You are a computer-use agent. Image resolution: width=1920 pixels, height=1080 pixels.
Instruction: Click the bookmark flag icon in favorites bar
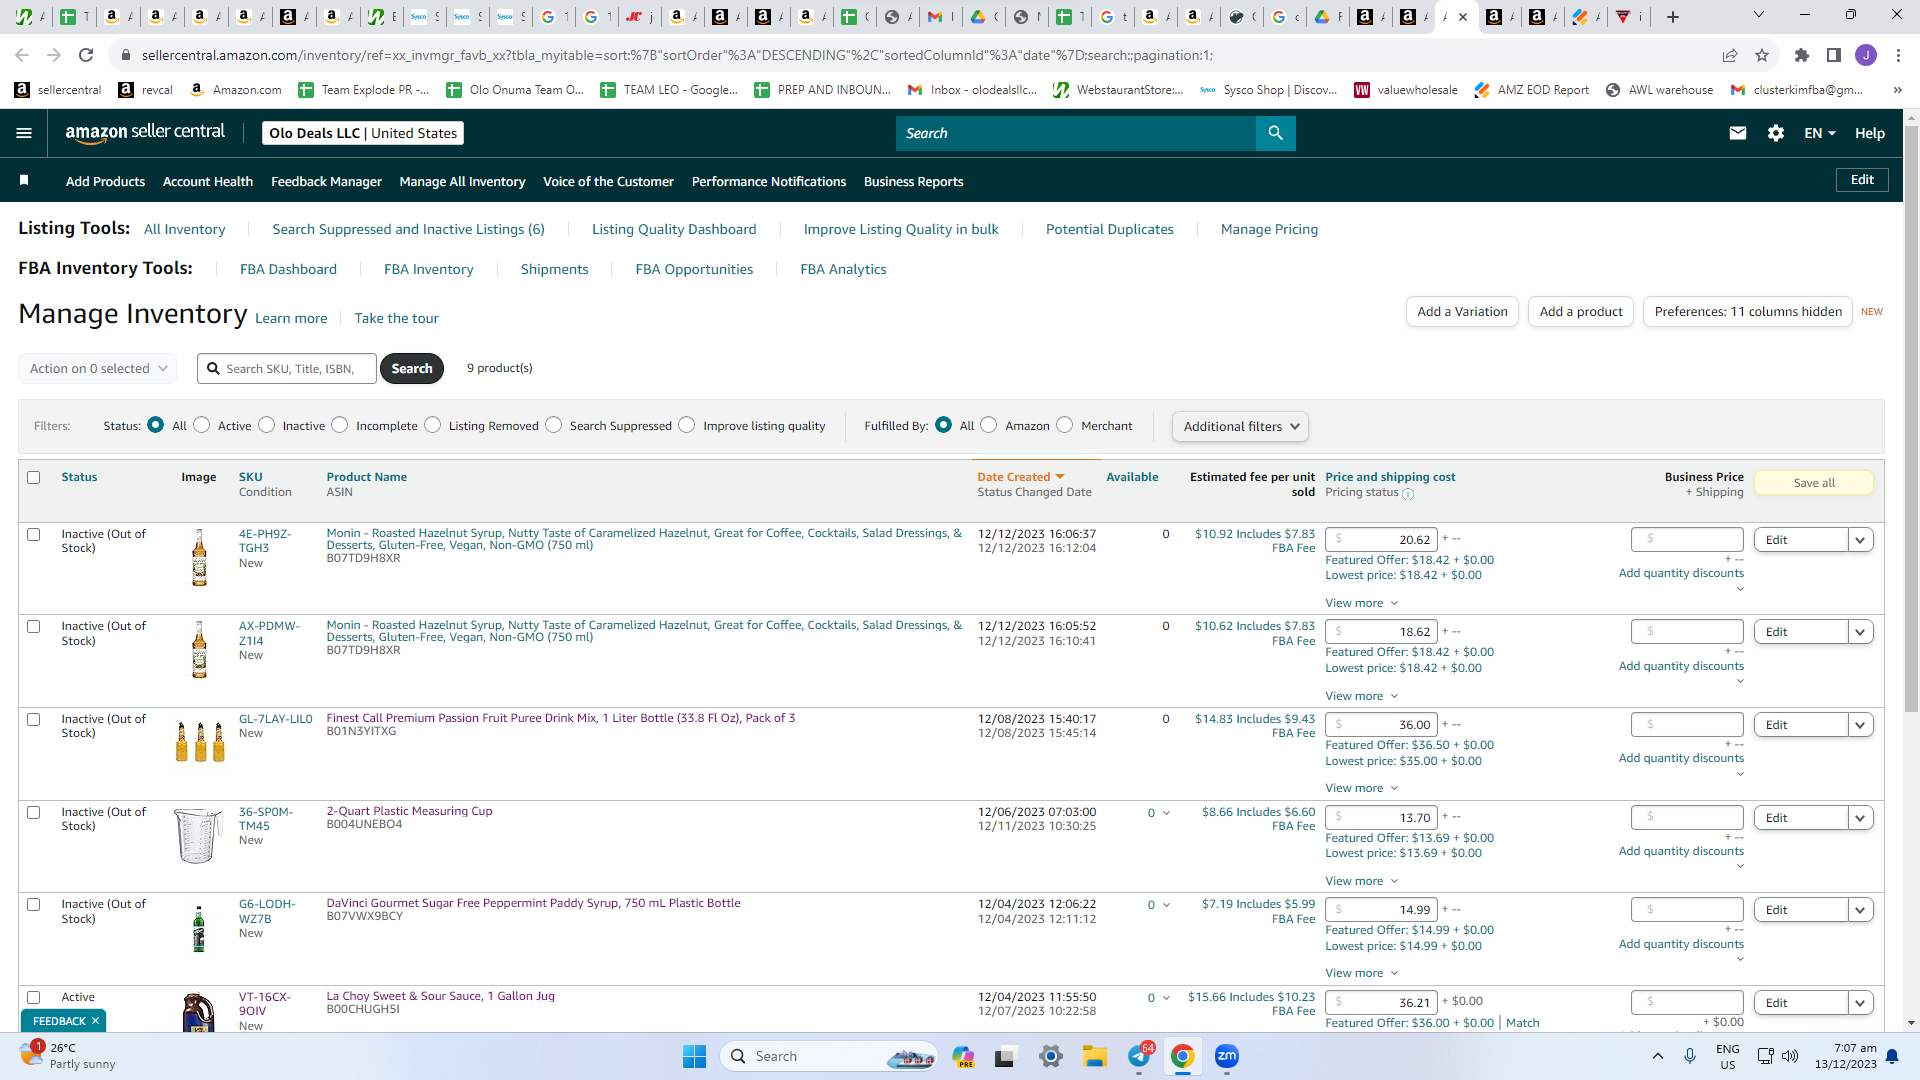tap(24, 180)
